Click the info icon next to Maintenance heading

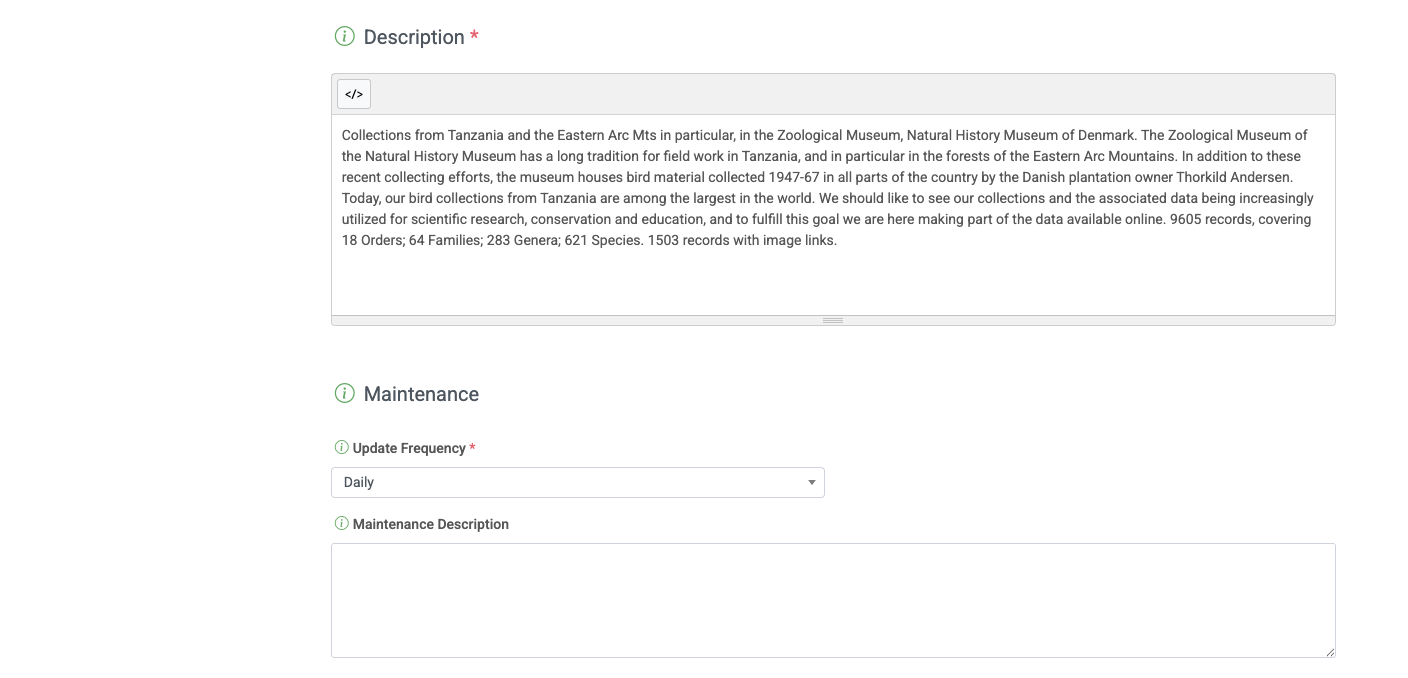344,393
